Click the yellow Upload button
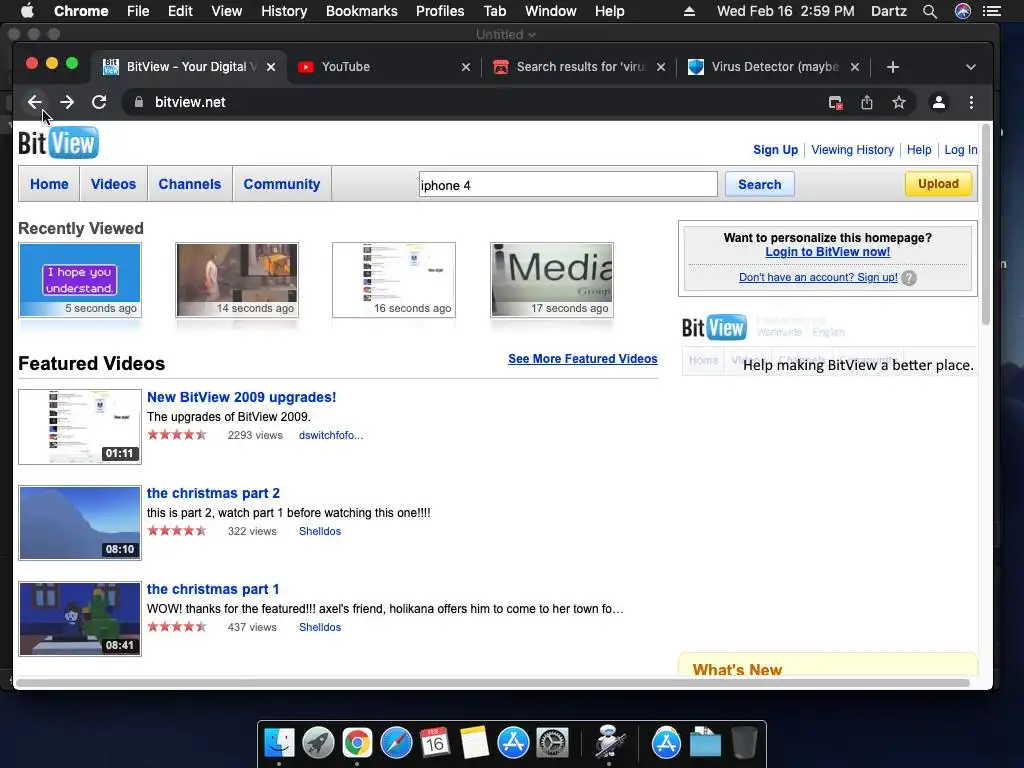 point(938,184)
